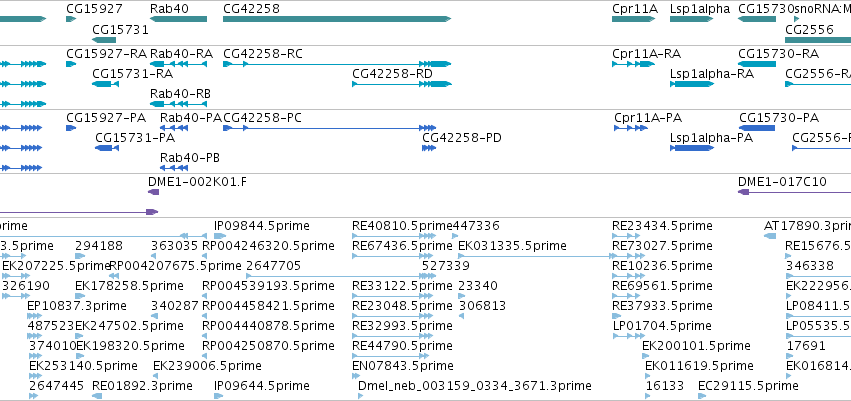
Task: Select EST RP004246320.5prime label
Action: (x=268, y=246)
